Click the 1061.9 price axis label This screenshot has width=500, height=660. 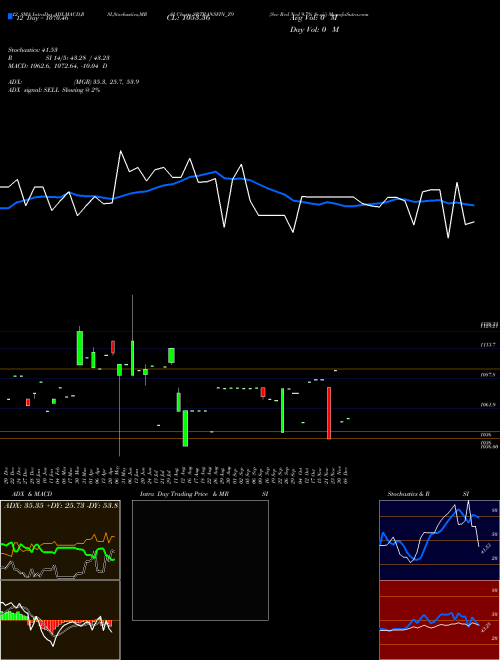click(488, 405)
